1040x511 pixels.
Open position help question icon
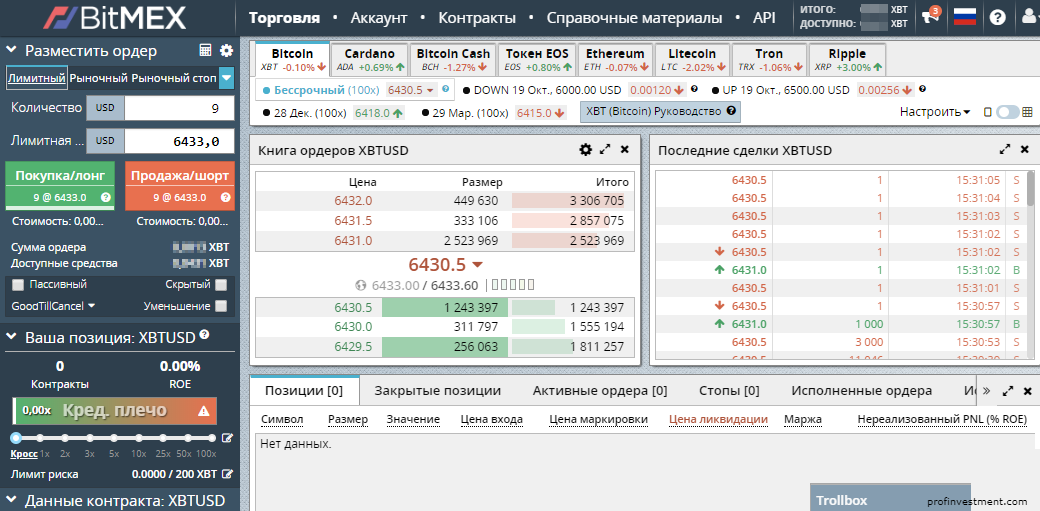(x=204, y=334)
